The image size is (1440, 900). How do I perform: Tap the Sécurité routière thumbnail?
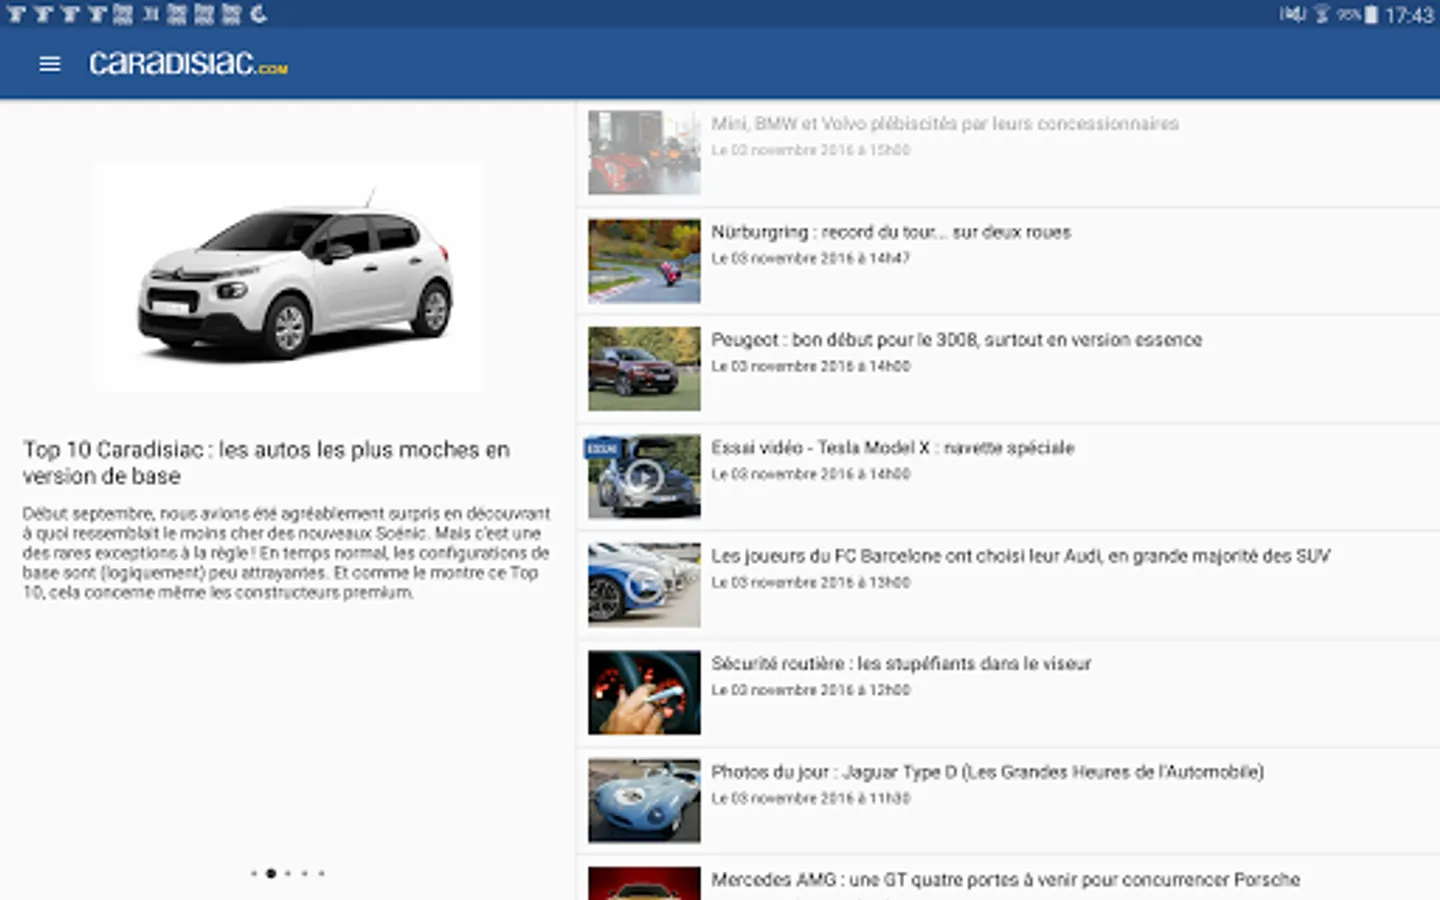(x=644, y=692)
